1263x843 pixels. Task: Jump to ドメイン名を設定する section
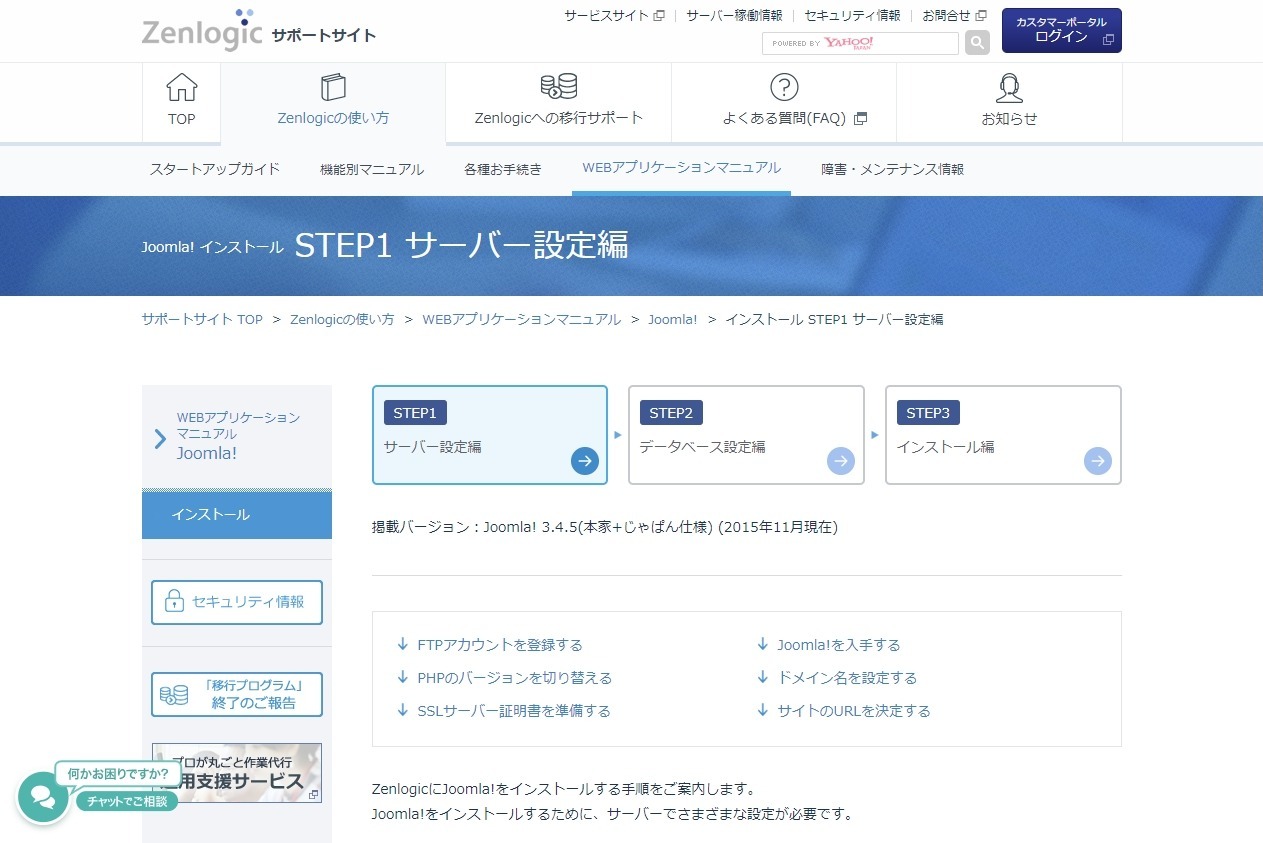(847, 678)
